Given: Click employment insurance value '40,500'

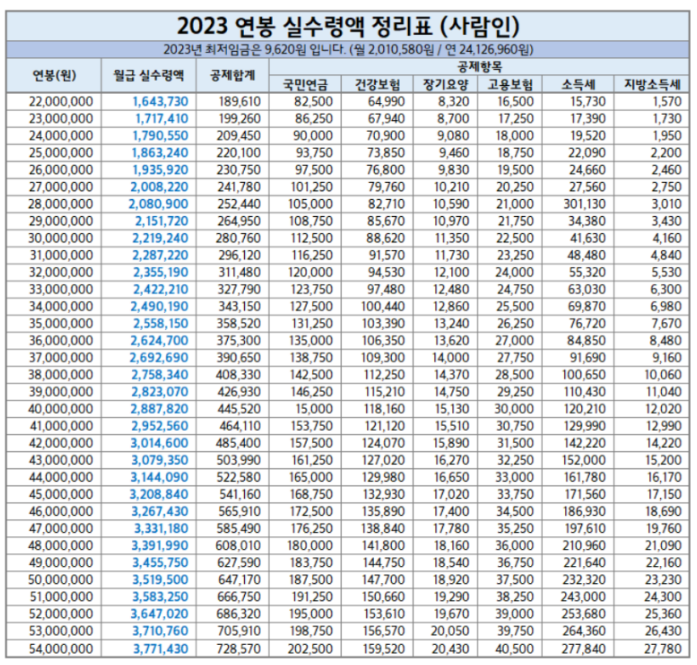Looking at the screenshot, I should pos(515,649).
